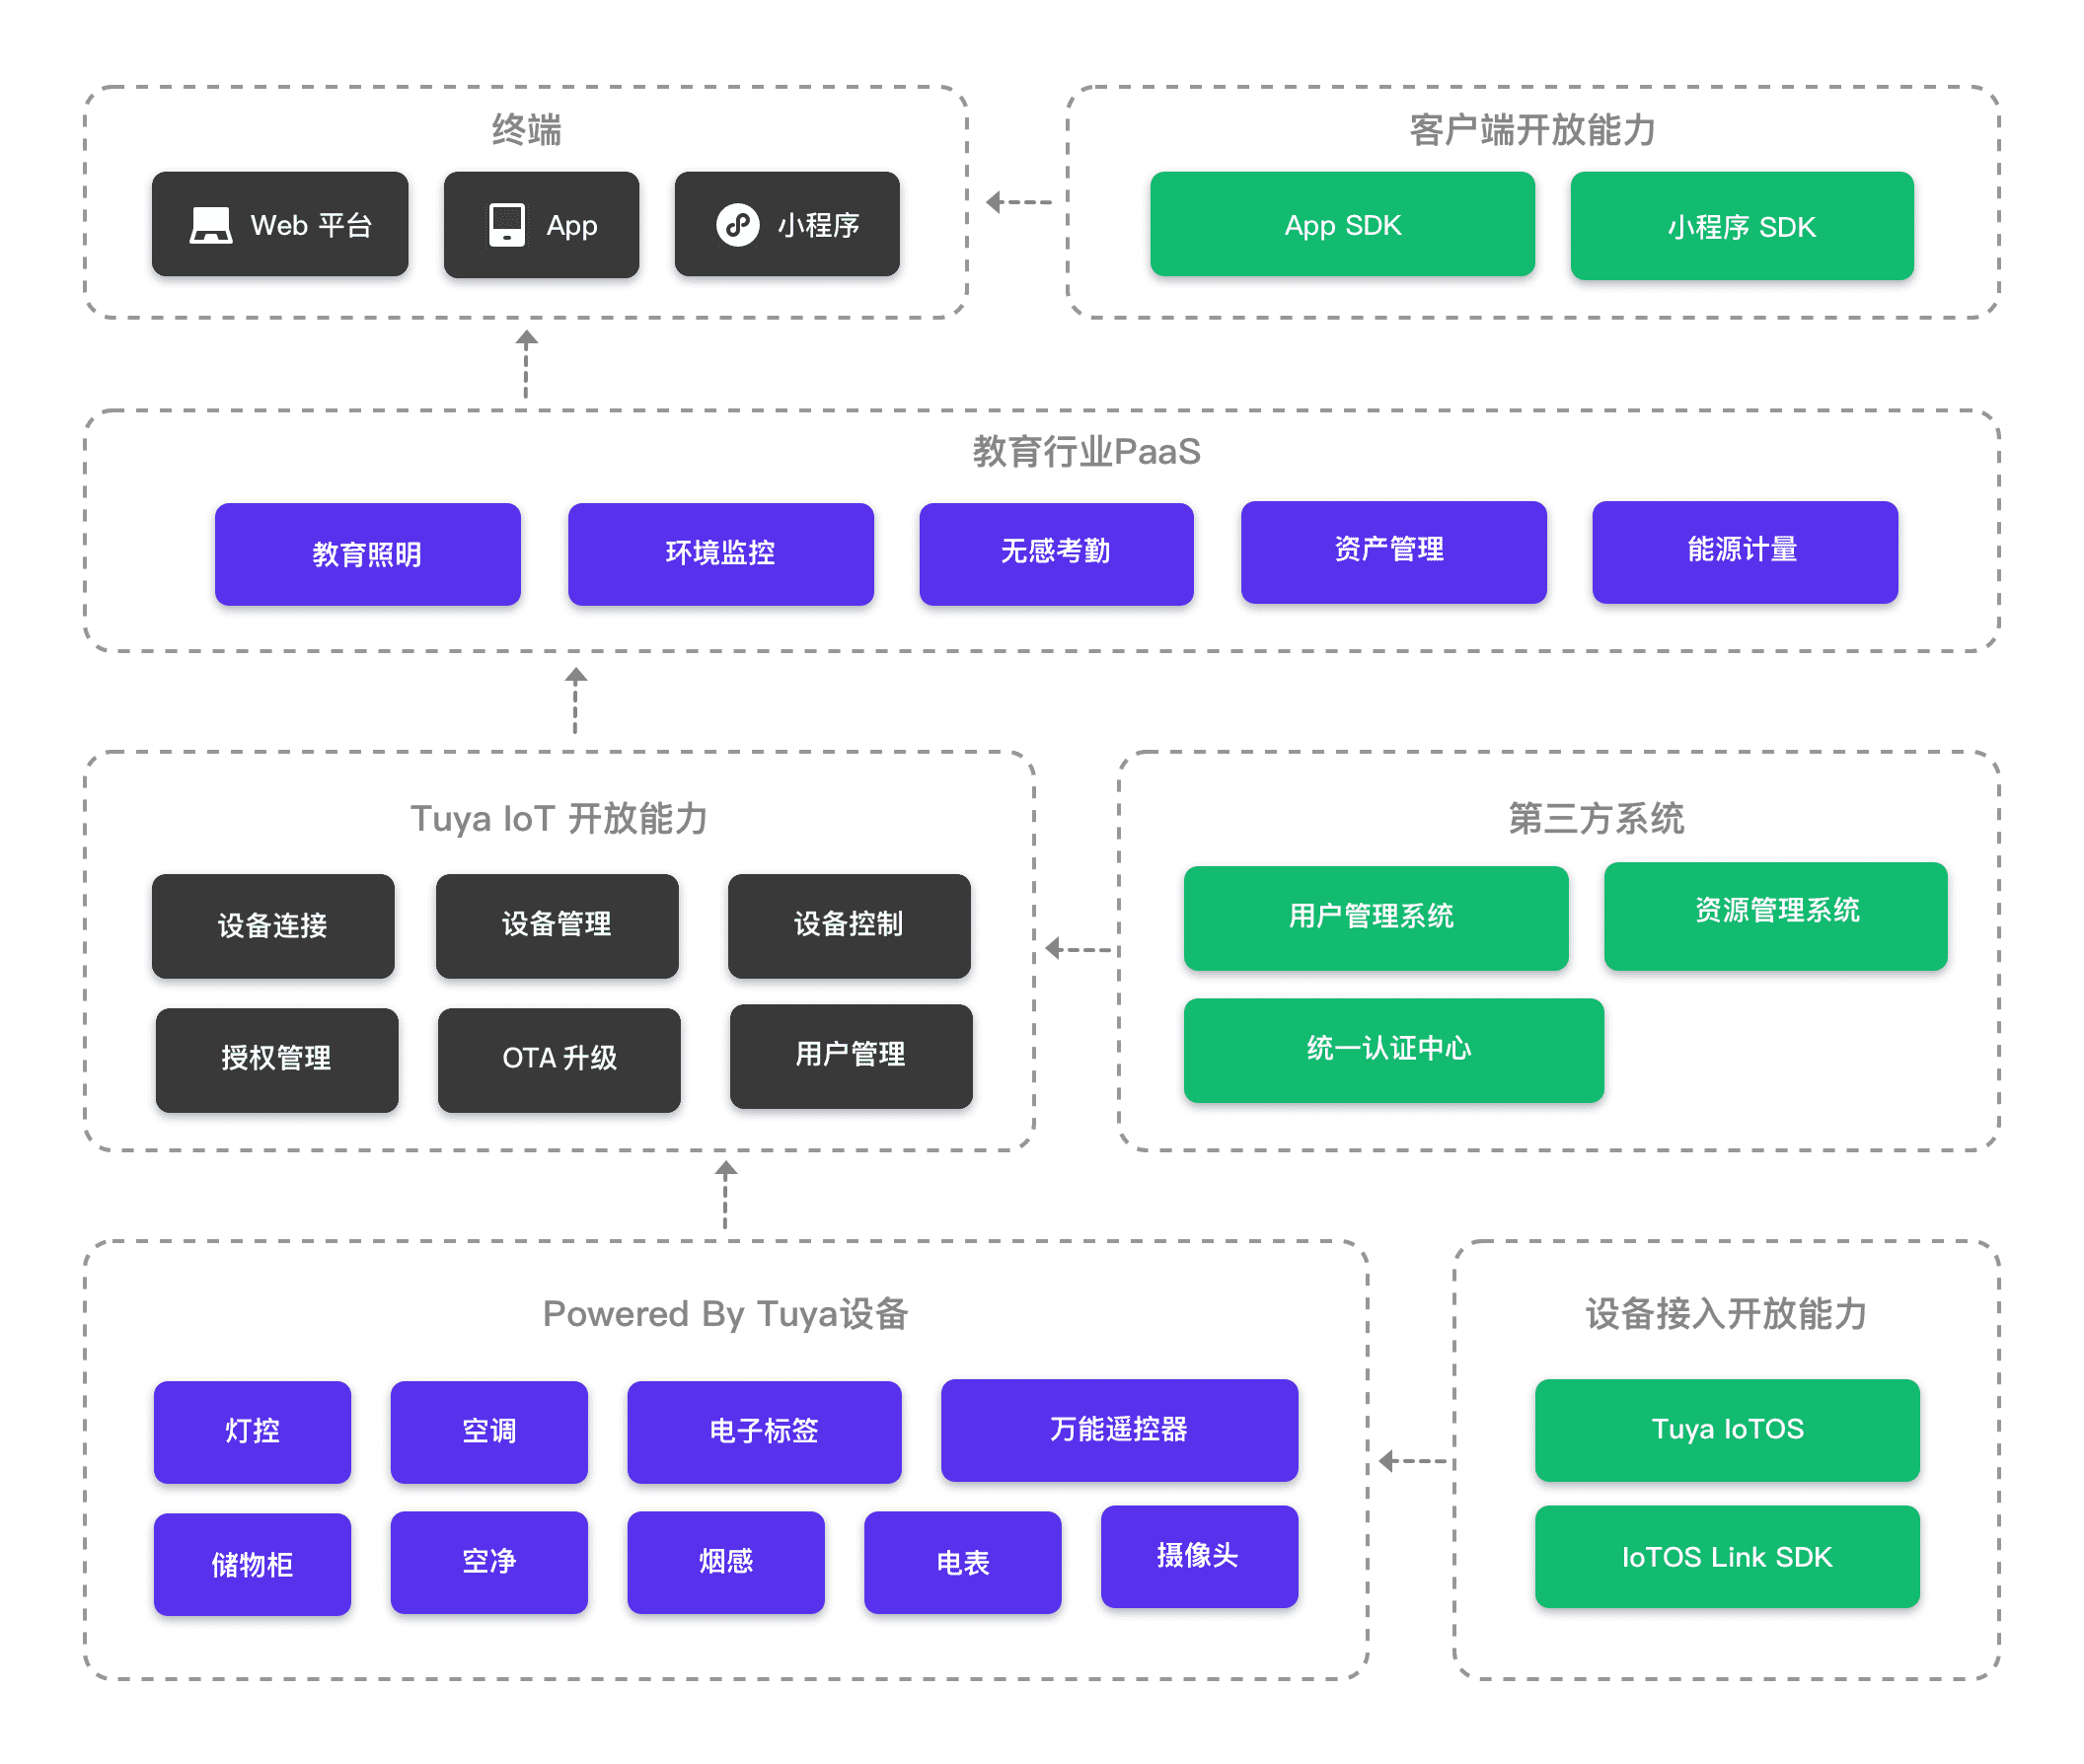This screenshot has width=2084, height=1764.
Task: Select the 设备连接 capability block
Action: point(273,926)
